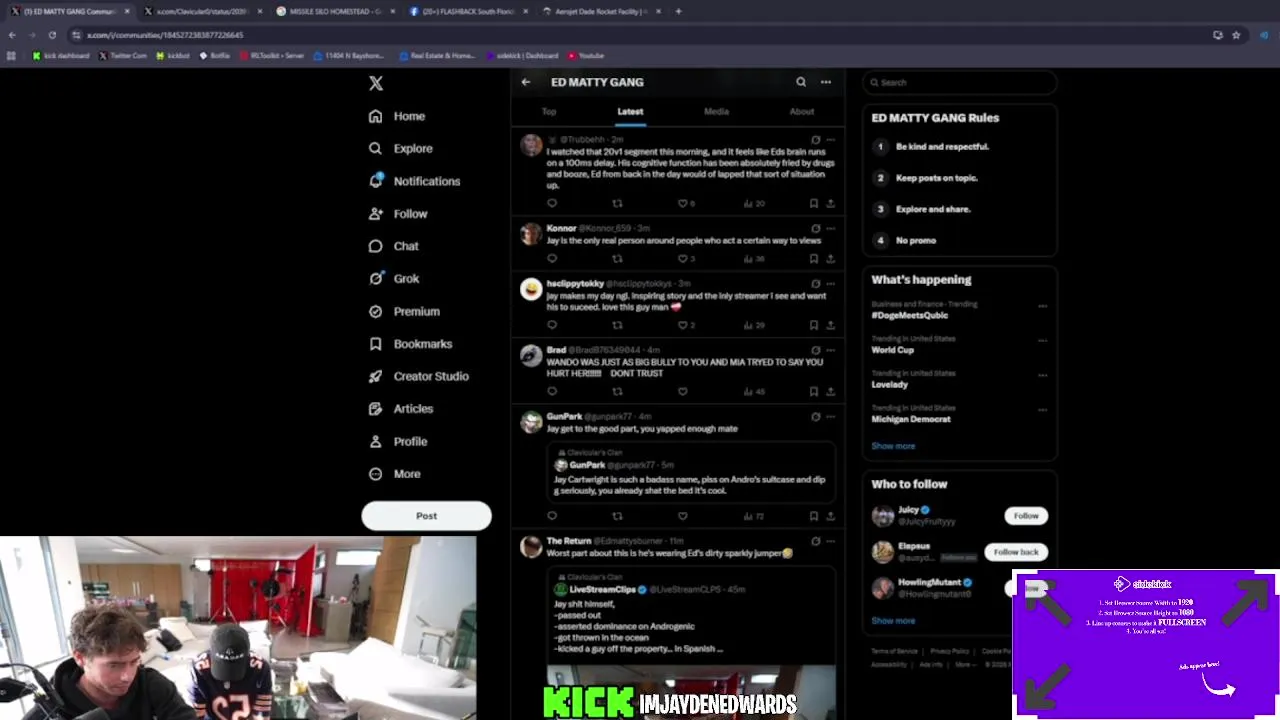Open Premium in the X sidebar

pyautogui.click(x=405, y=311)
